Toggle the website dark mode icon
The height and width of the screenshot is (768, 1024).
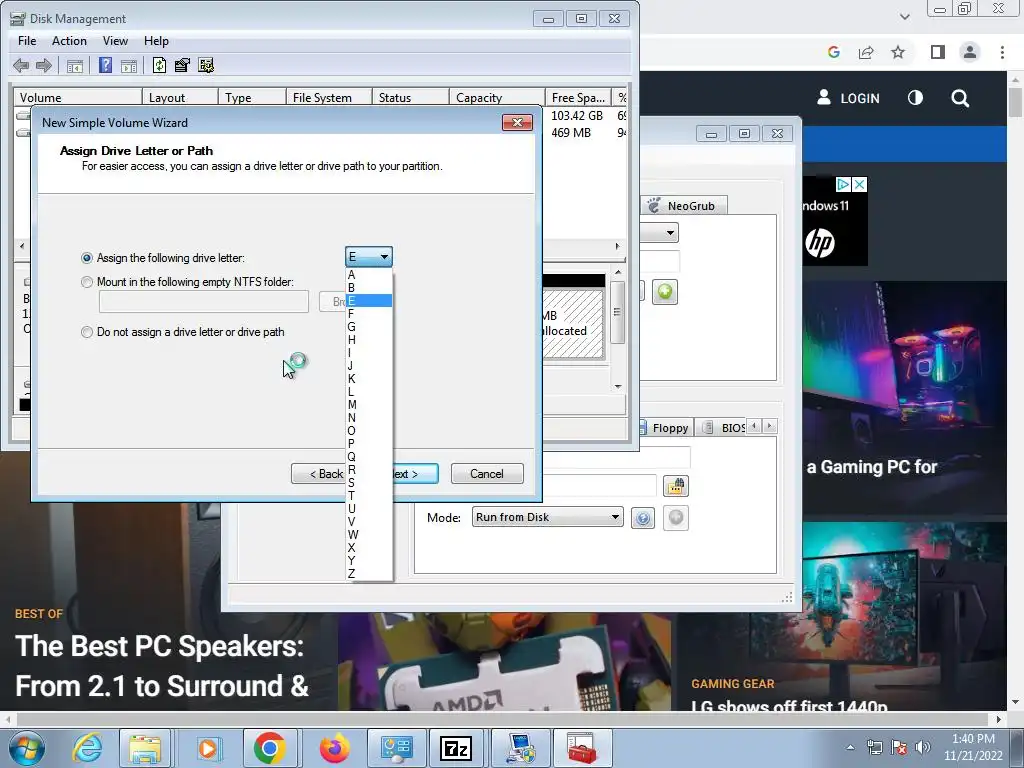[x=916, y=98]
